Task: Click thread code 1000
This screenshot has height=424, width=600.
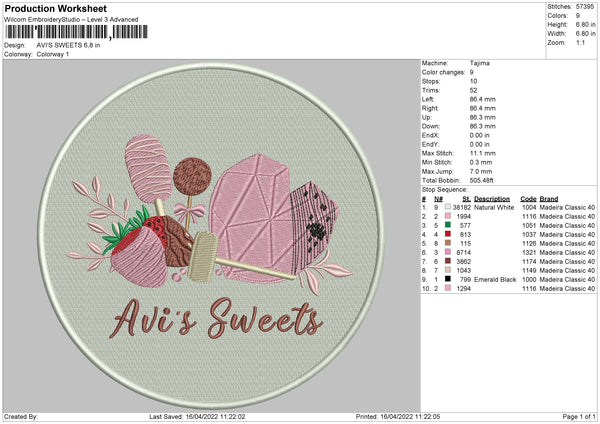Action: 529,279
